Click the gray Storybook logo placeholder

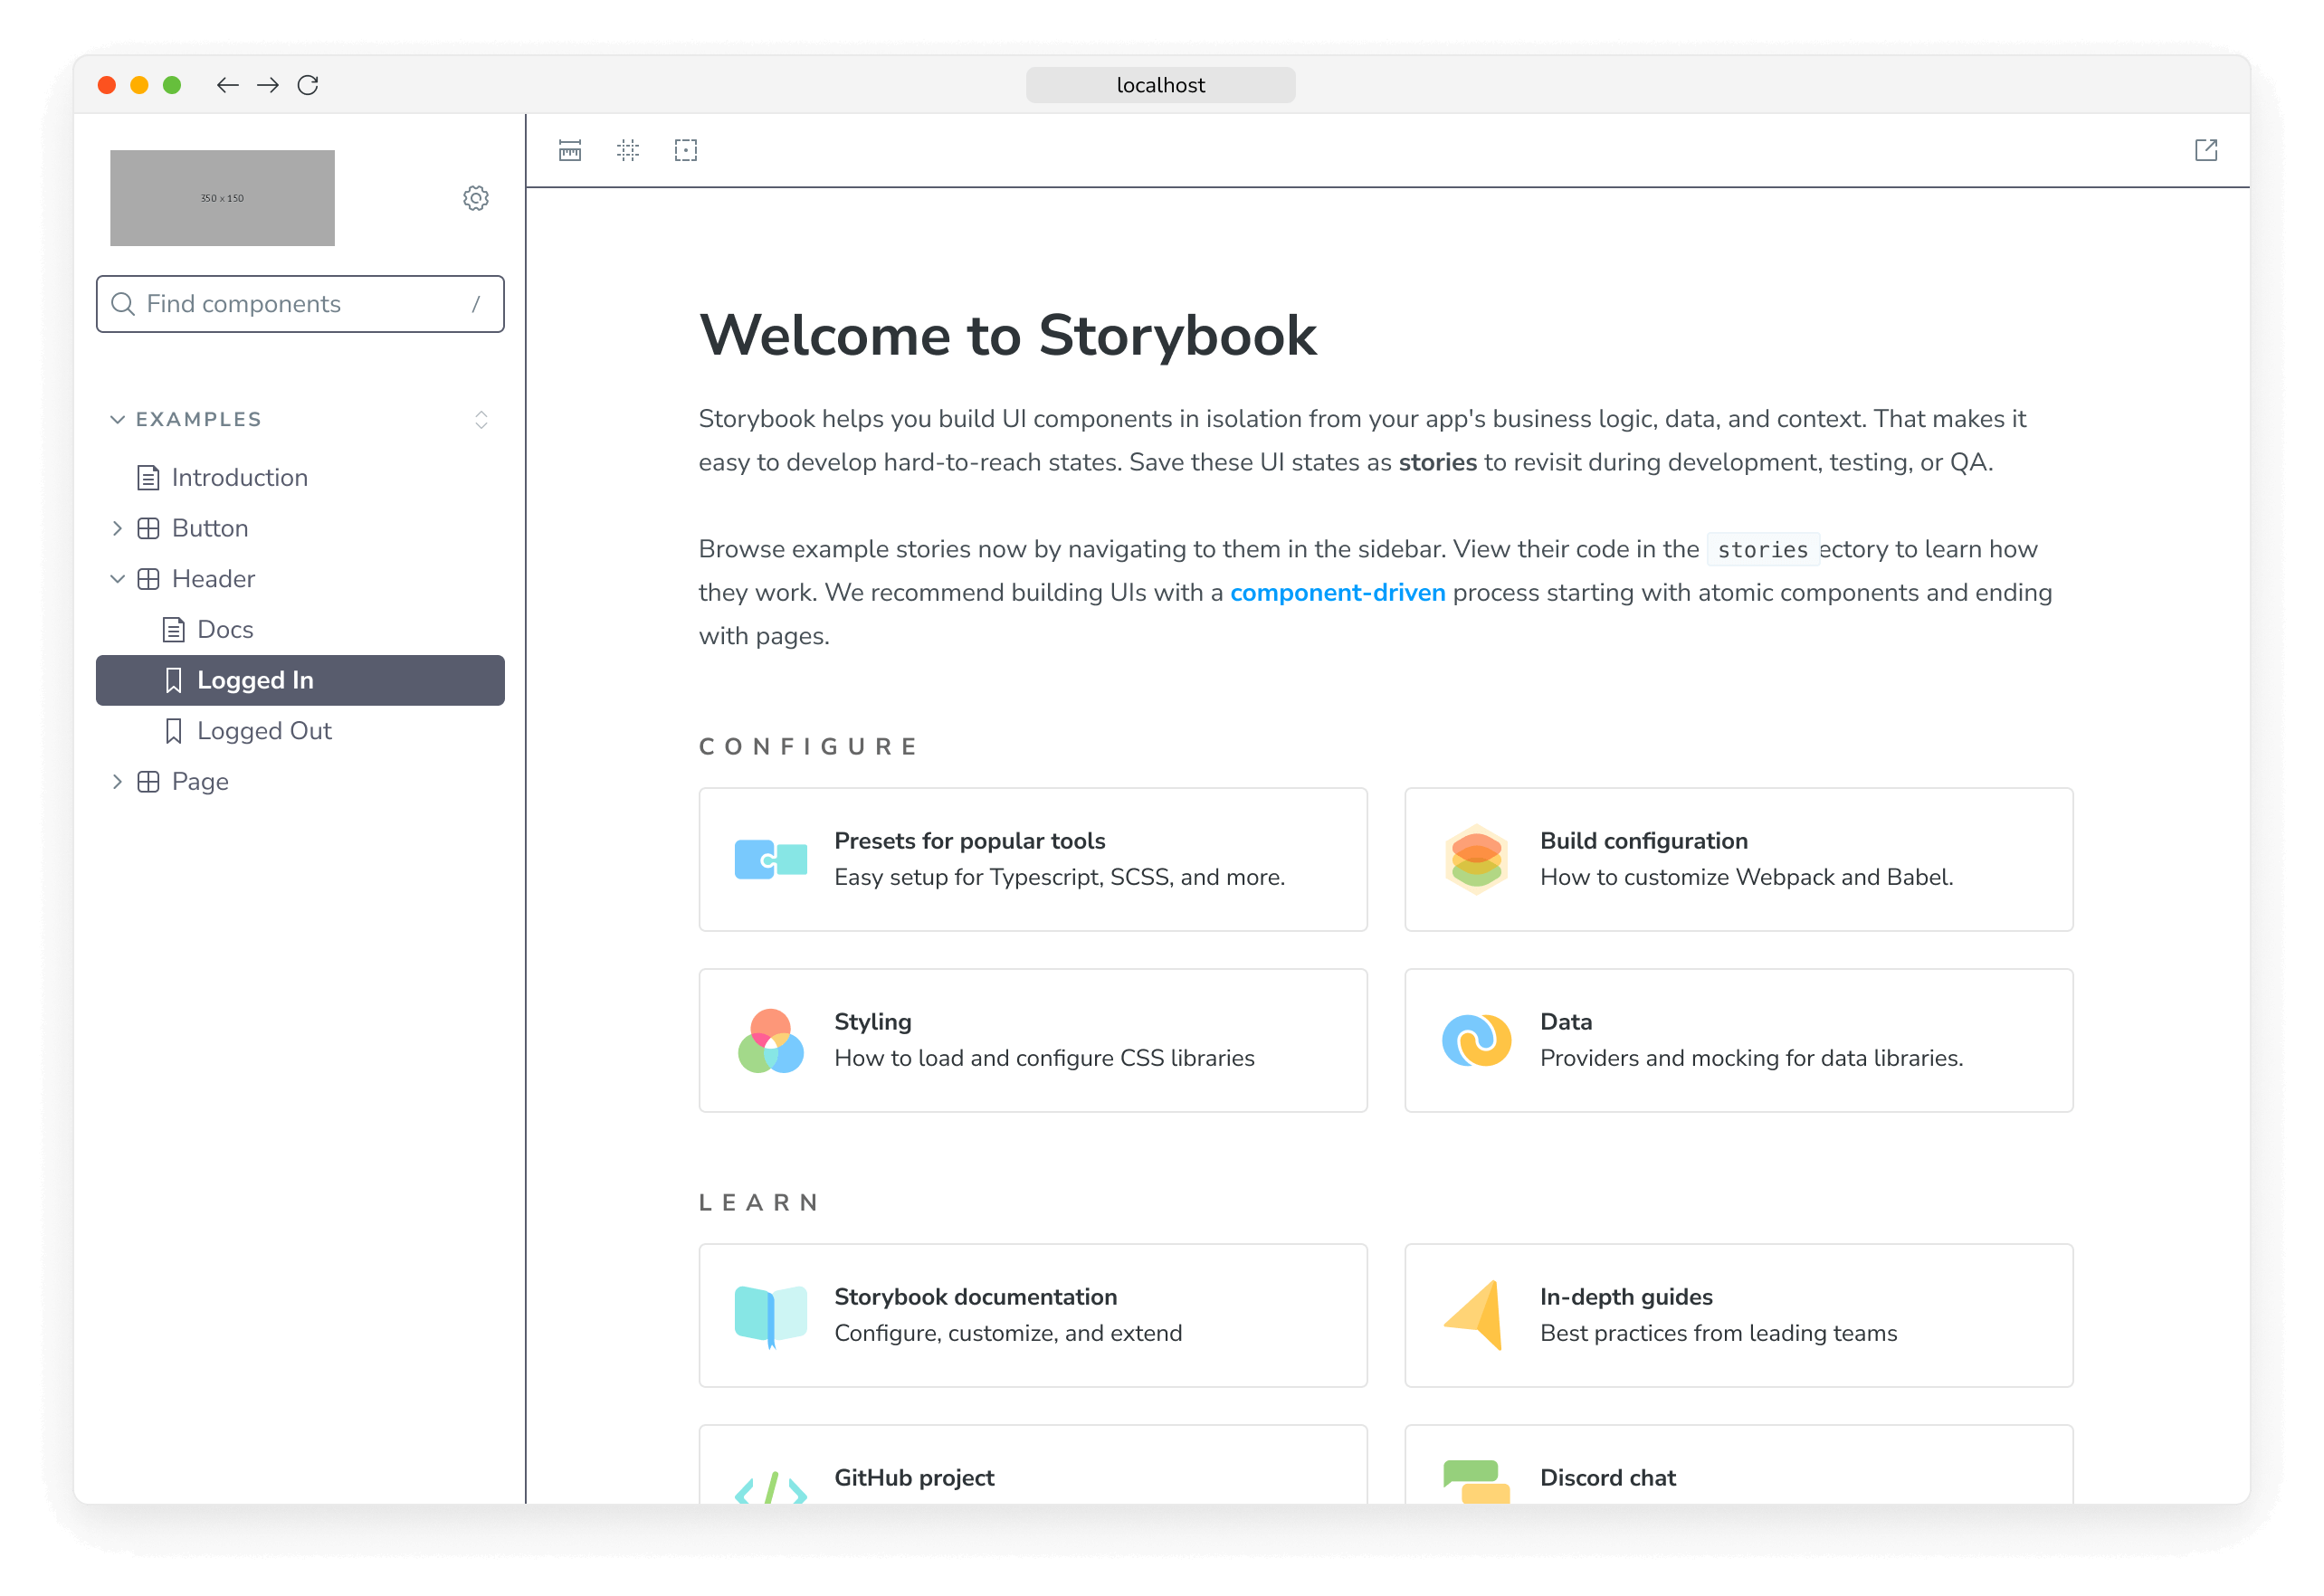[x=222, y=197]
